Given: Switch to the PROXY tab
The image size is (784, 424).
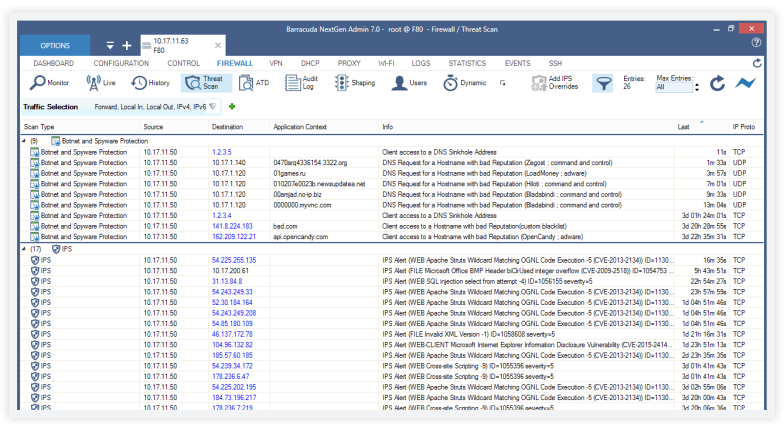Looking at the screenshot, I should [x=349, y=64].
